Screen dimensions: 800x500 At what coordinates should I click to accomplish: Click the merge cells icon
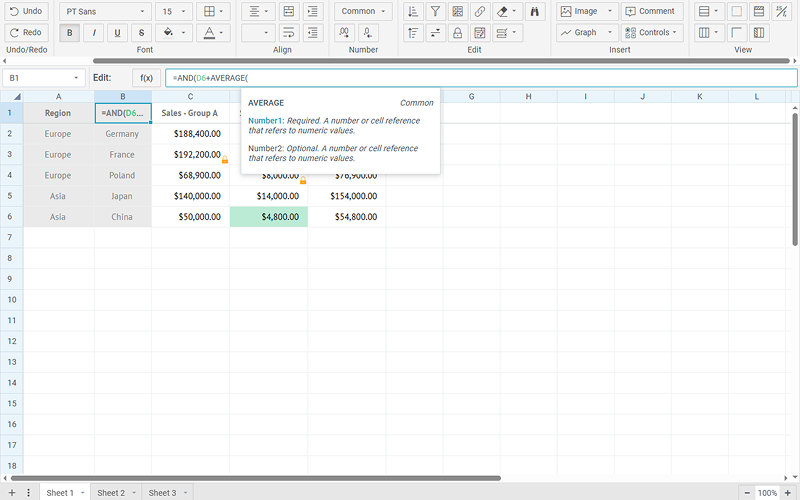click(289, 11)
